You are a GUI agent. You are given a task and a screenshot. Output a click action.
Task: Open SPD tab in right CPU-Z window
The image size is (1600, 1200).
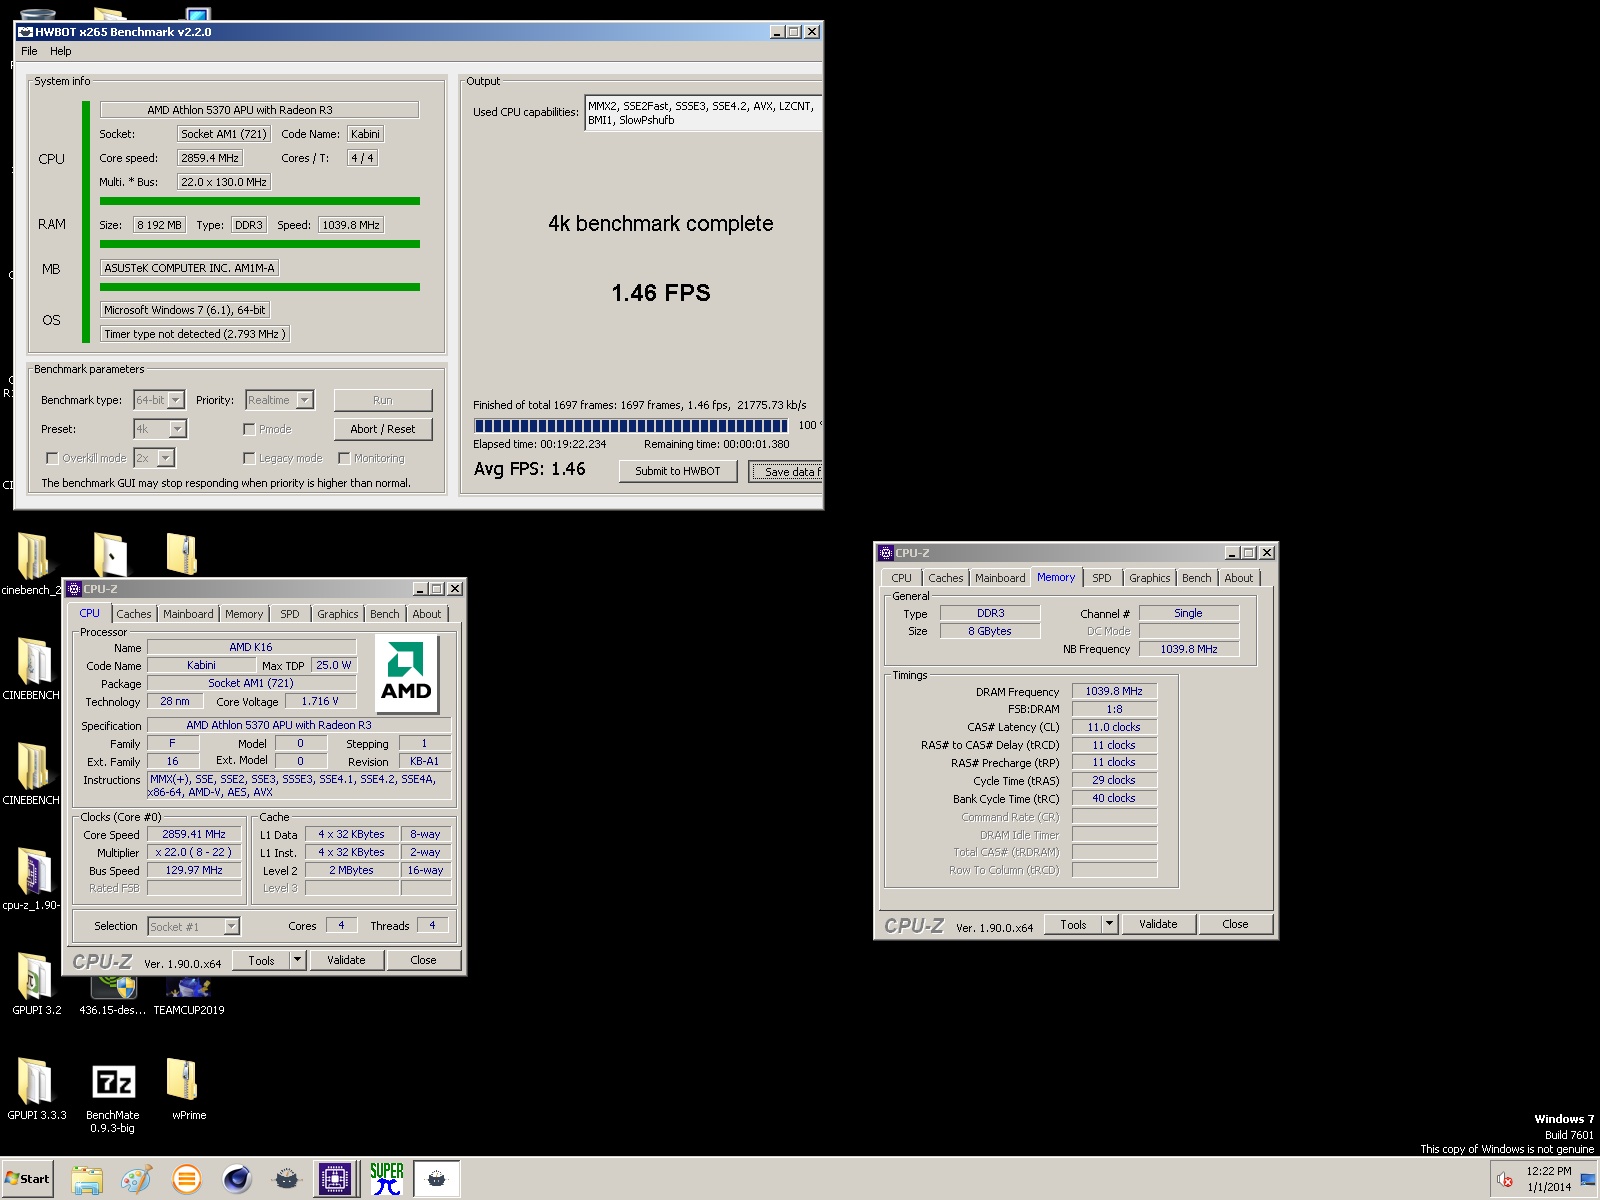(1101, 578)
